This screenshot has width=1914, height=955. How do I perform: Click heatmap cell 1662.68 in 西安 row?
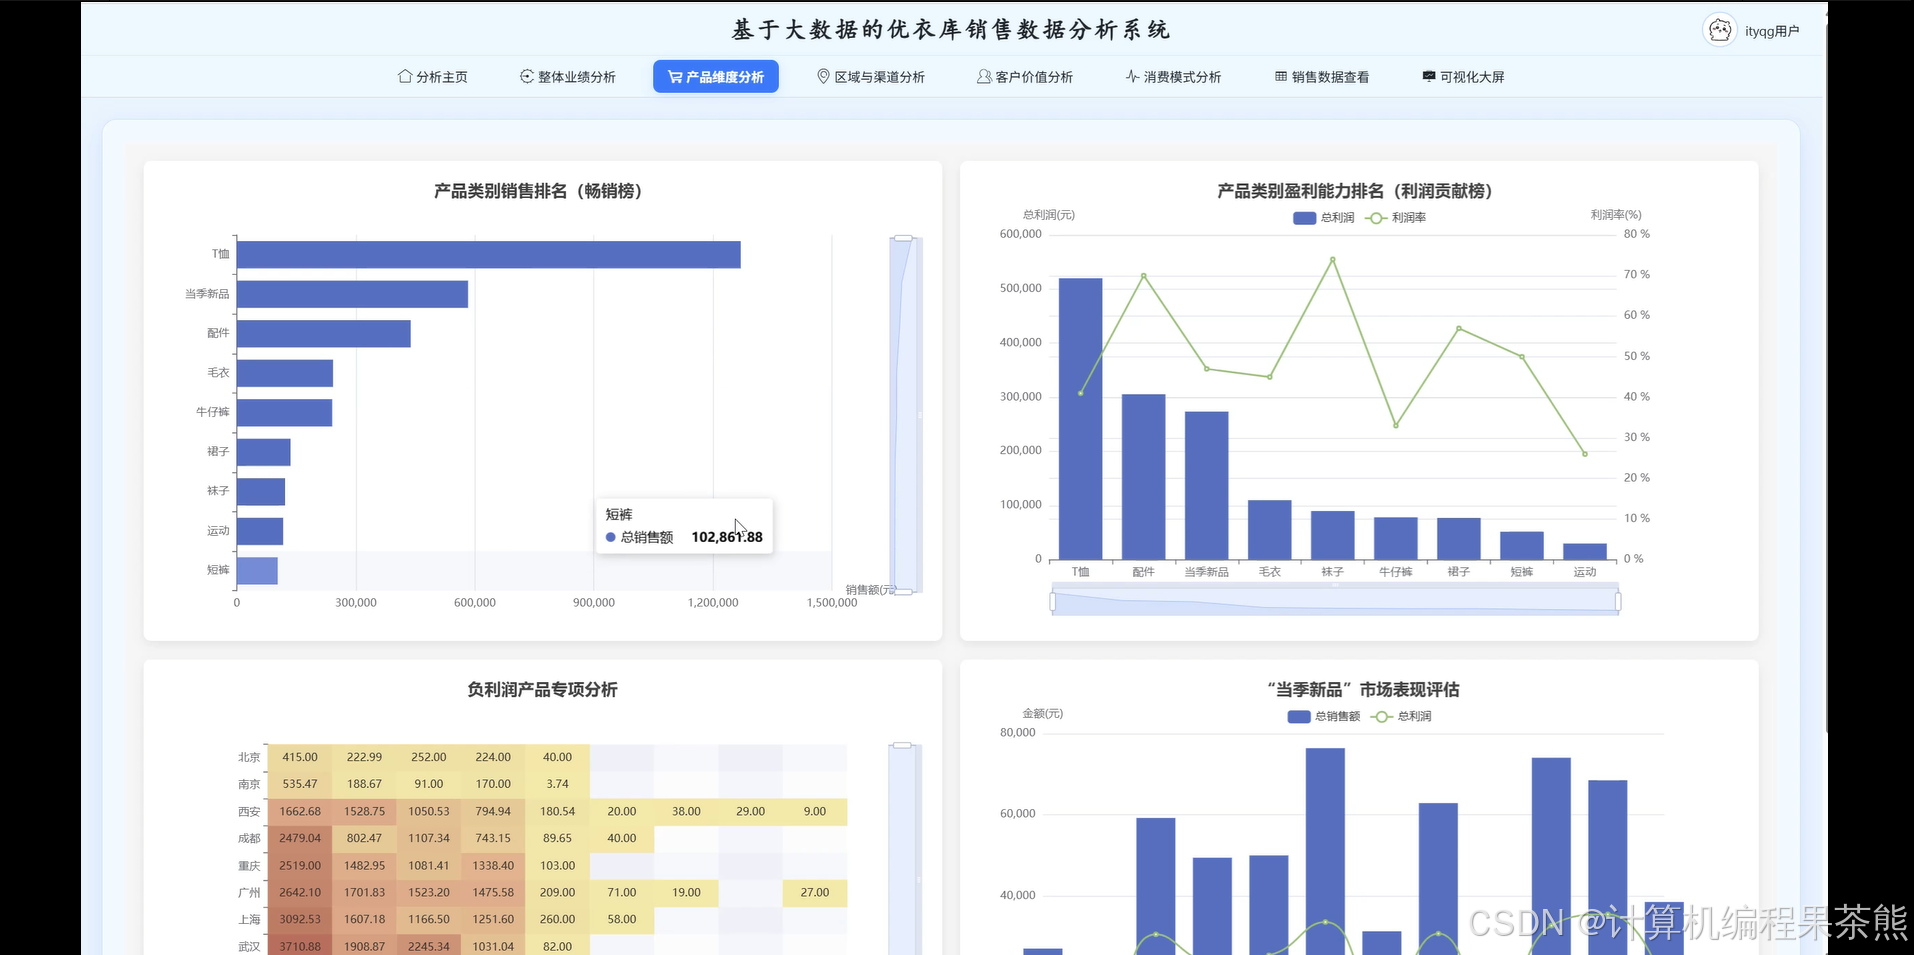pyautogui.click(x=300, y=812)
